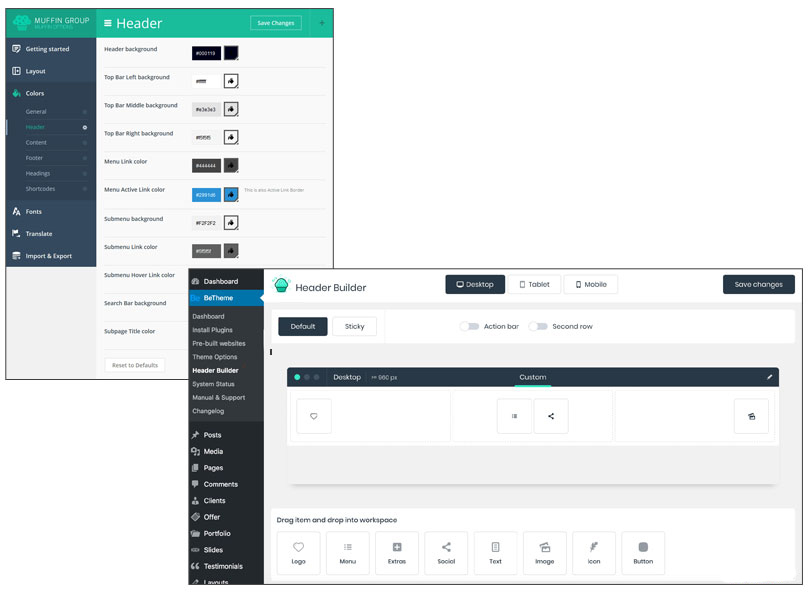Viewport: 808px width, 592px height.
Task: Click the dark Save changes button
Action: (758, 284)
